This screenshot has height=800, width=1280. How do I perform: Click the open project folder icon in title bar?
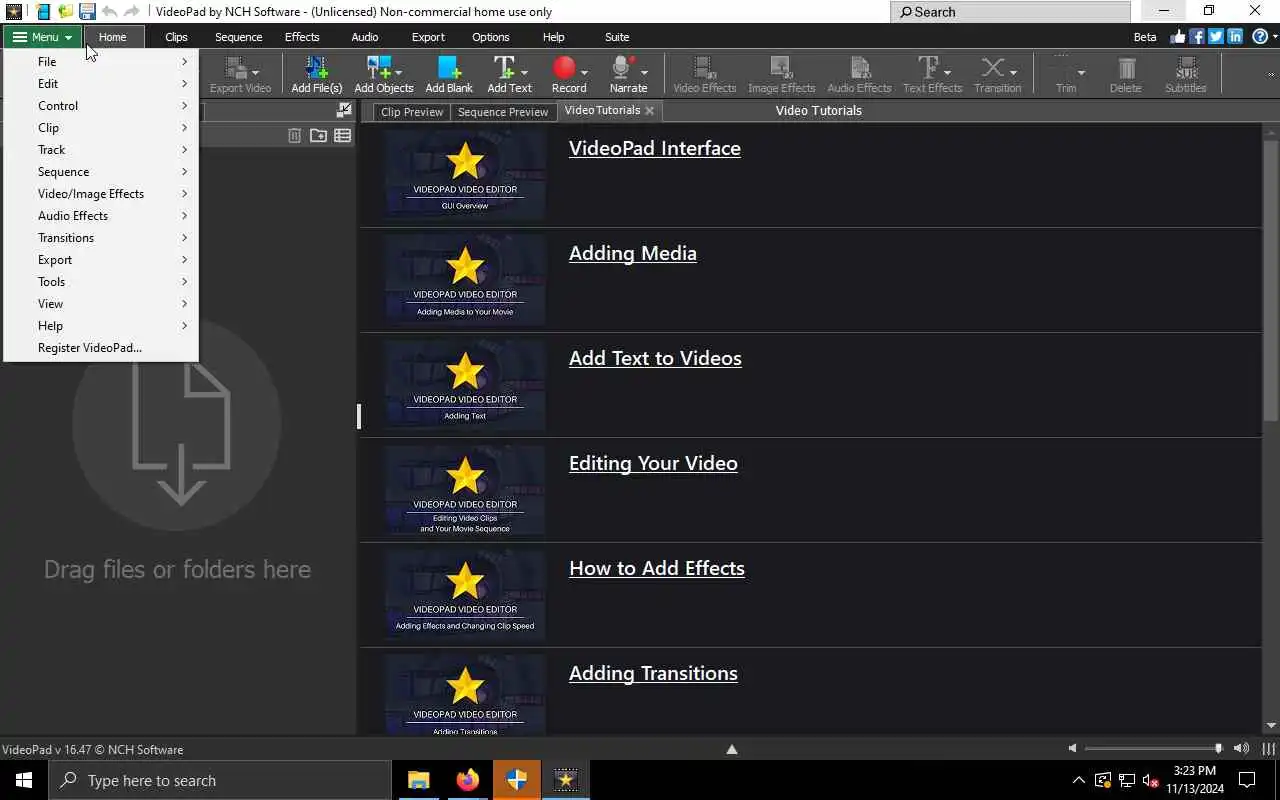pyautogui.click(x=65, y=12)
